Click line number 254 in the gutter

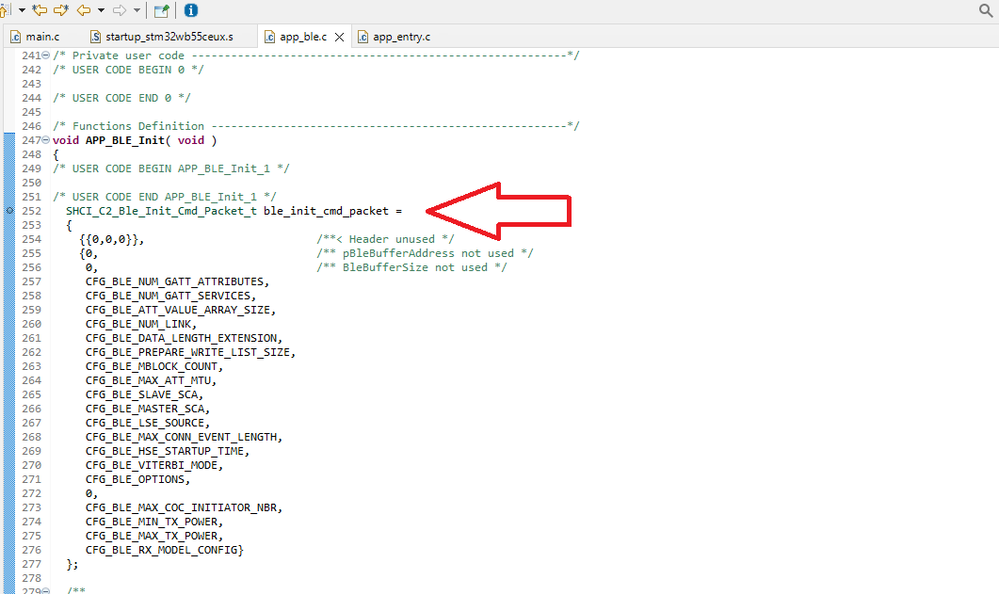(31, 239)
